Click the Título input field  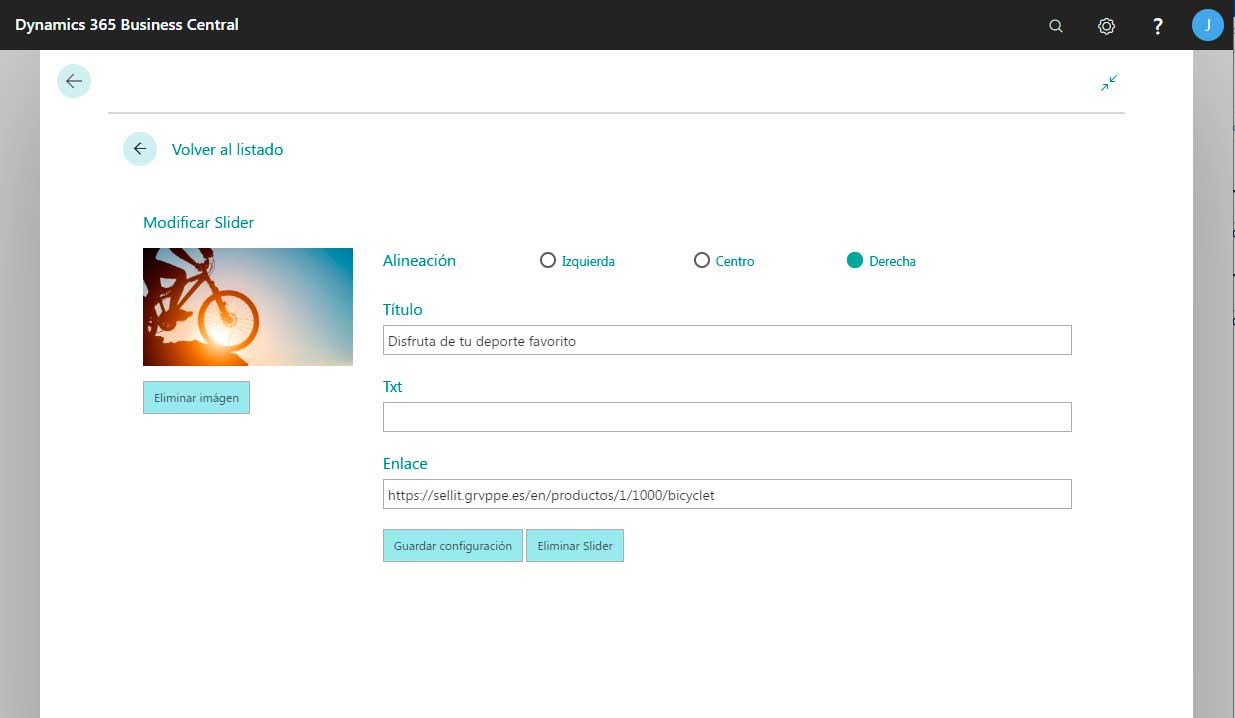coord(727,340)
